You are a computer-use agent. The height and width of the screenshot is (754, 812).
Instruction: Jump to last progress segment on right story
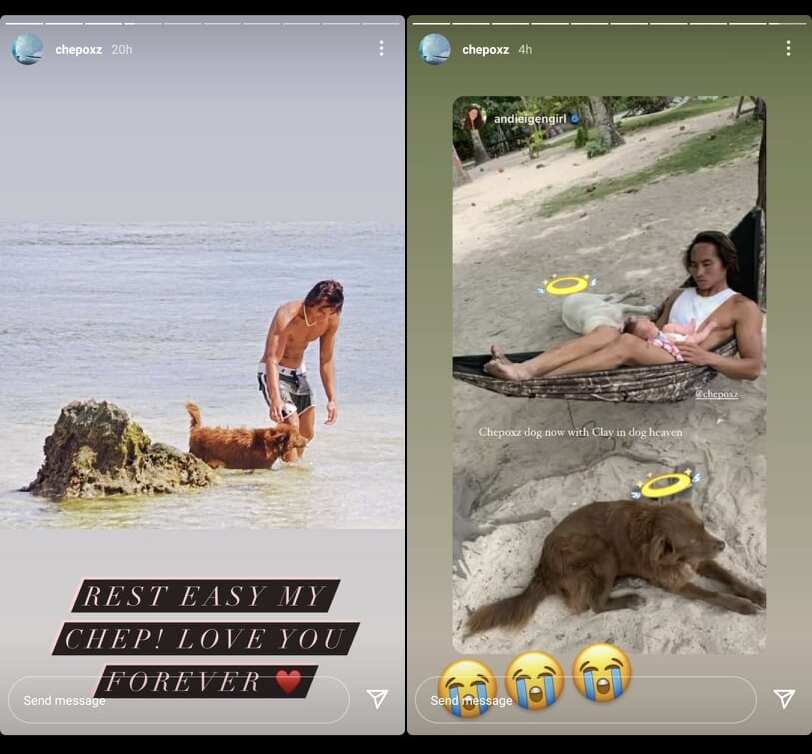pyautogui.click(x=788, y=23)
